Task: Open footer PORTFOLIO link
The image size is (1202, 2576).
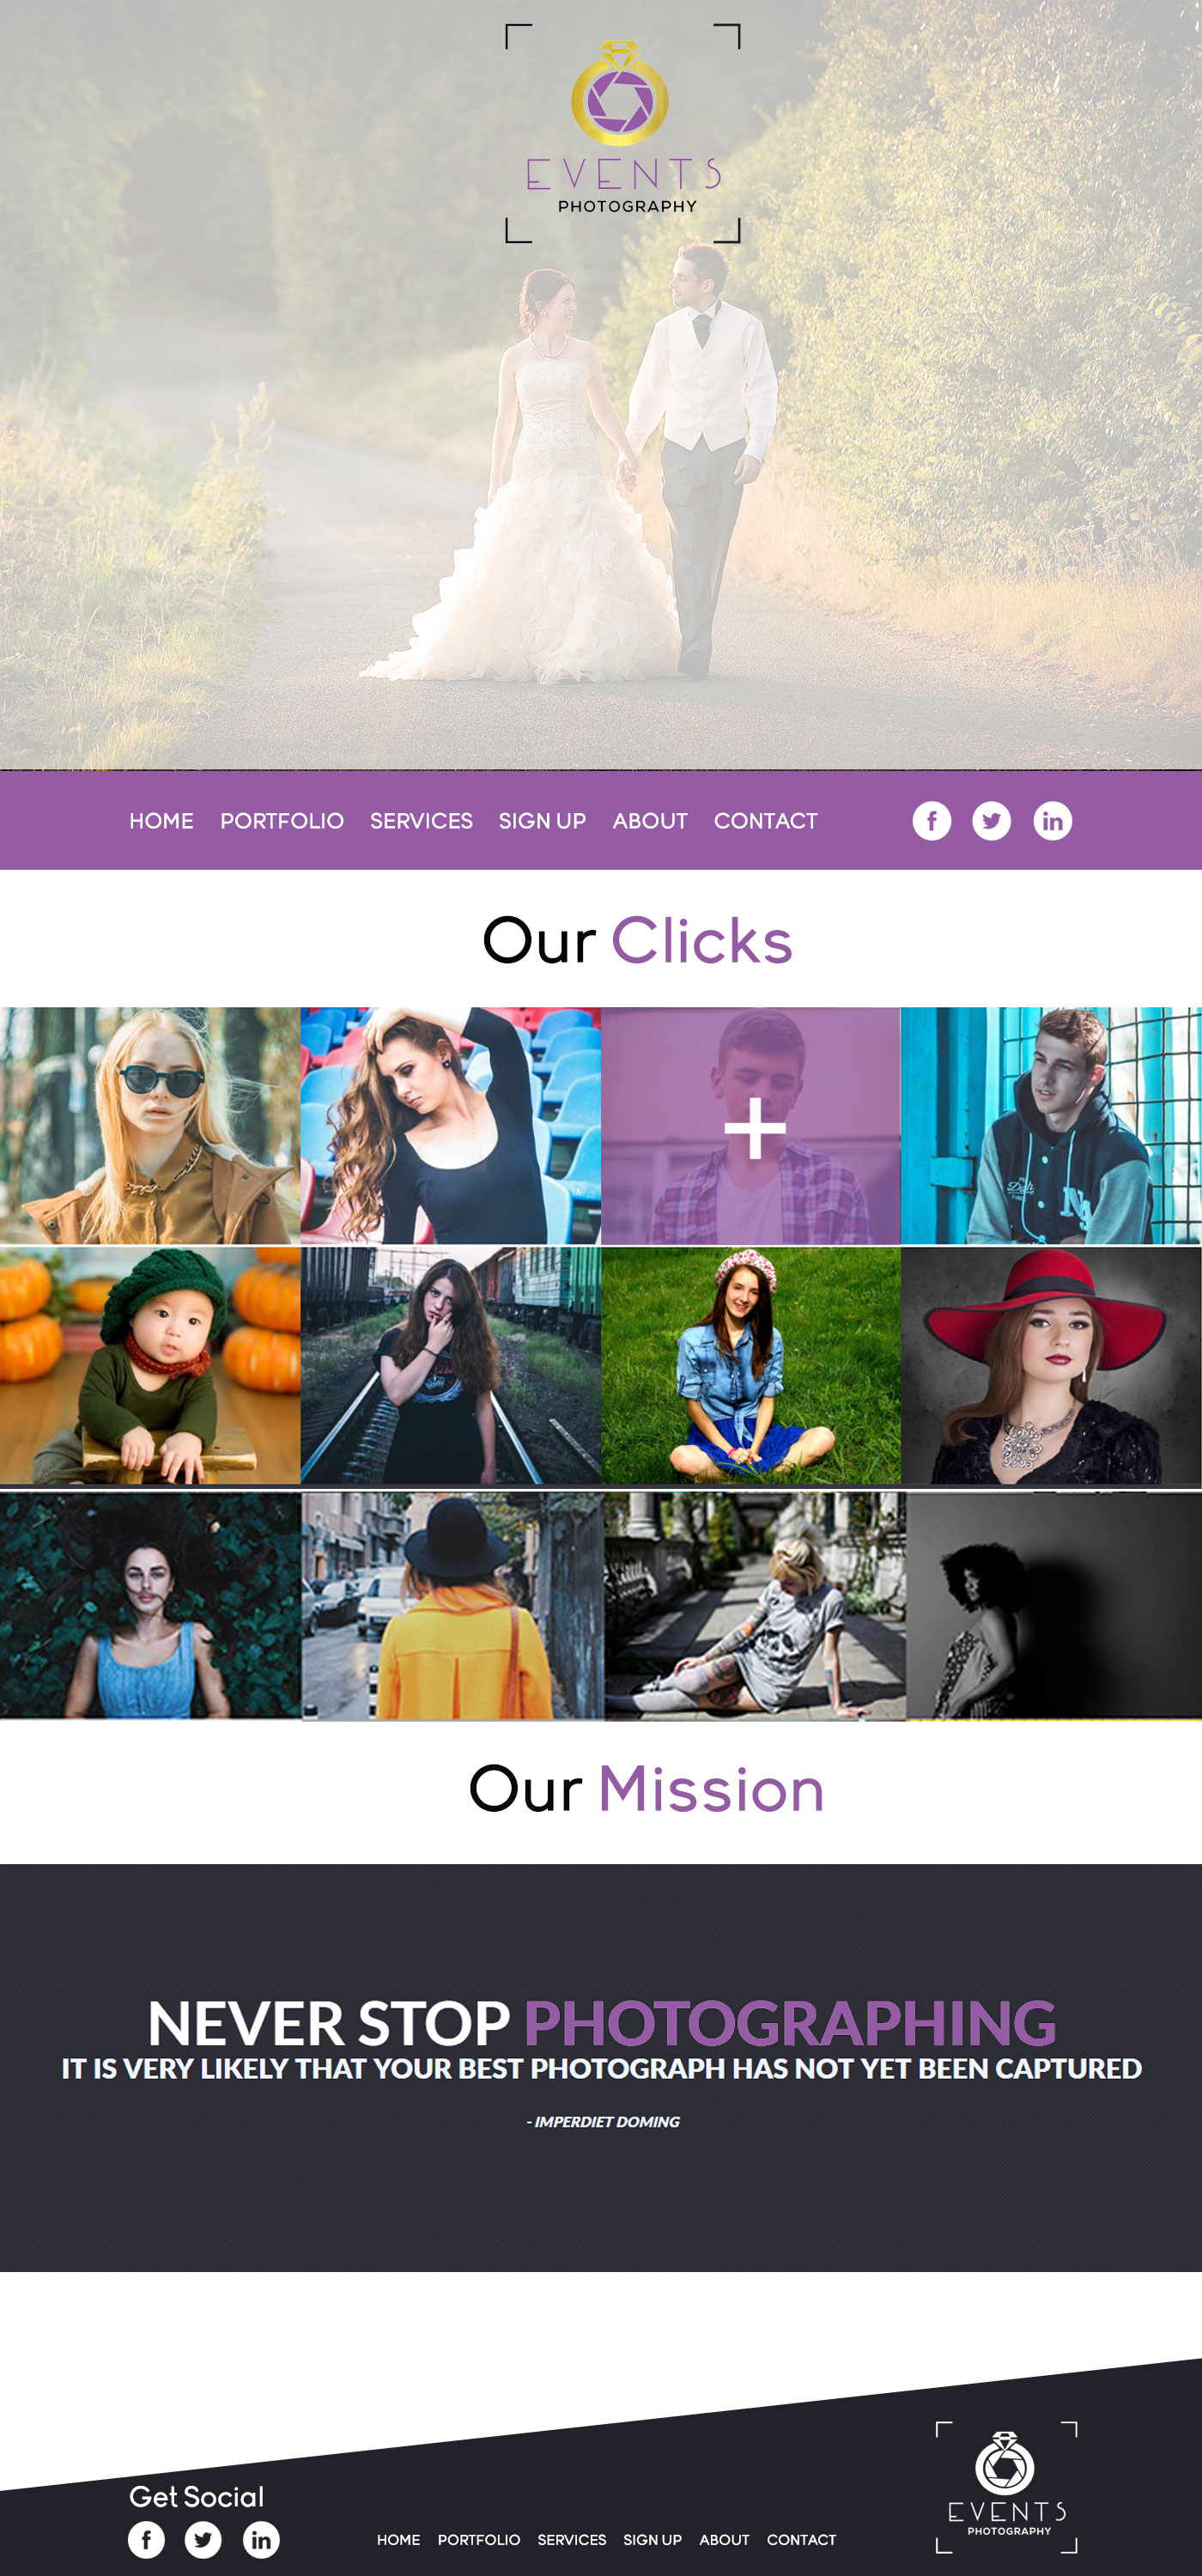Action: (x=478, y=2539)
